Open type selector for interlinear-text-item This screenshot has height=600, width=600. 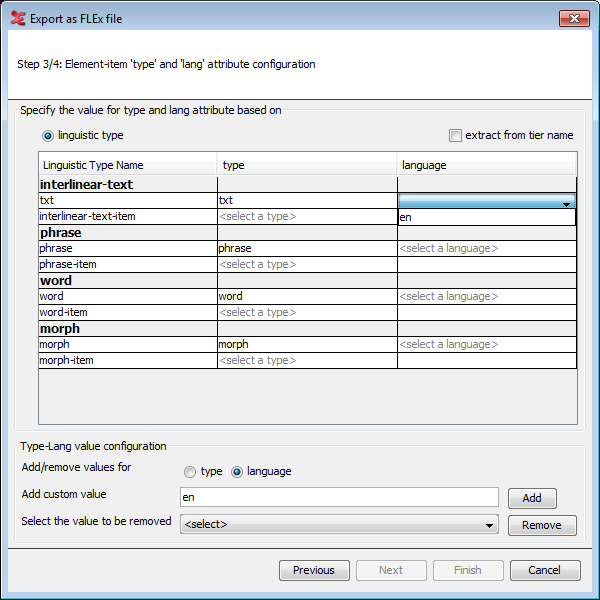[x=307, y=217]
